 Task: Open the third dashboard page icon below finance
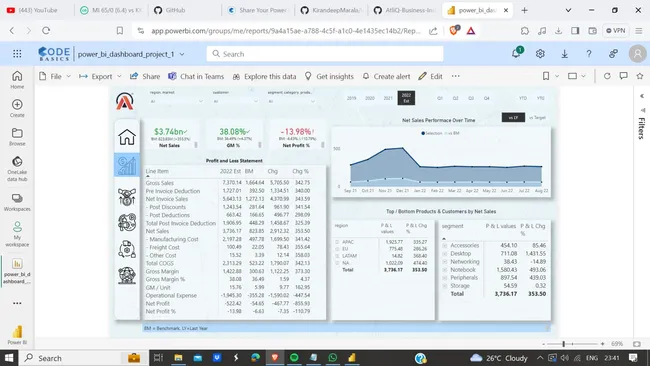tap(127, 196)
